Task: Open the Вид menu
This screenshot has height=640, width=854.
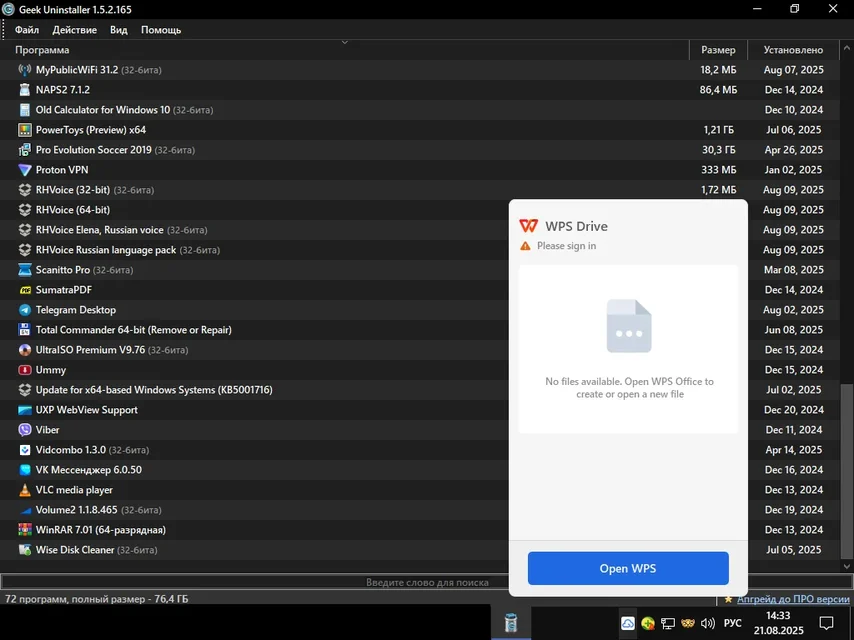Action: click(x=119, y=30)
